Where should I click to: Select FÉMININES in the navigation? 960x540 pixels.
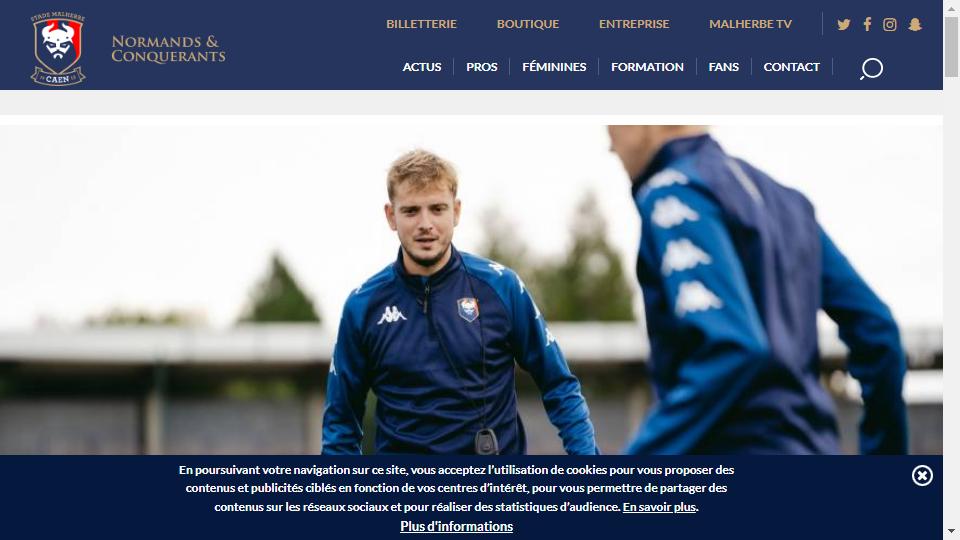pos(554,67)
